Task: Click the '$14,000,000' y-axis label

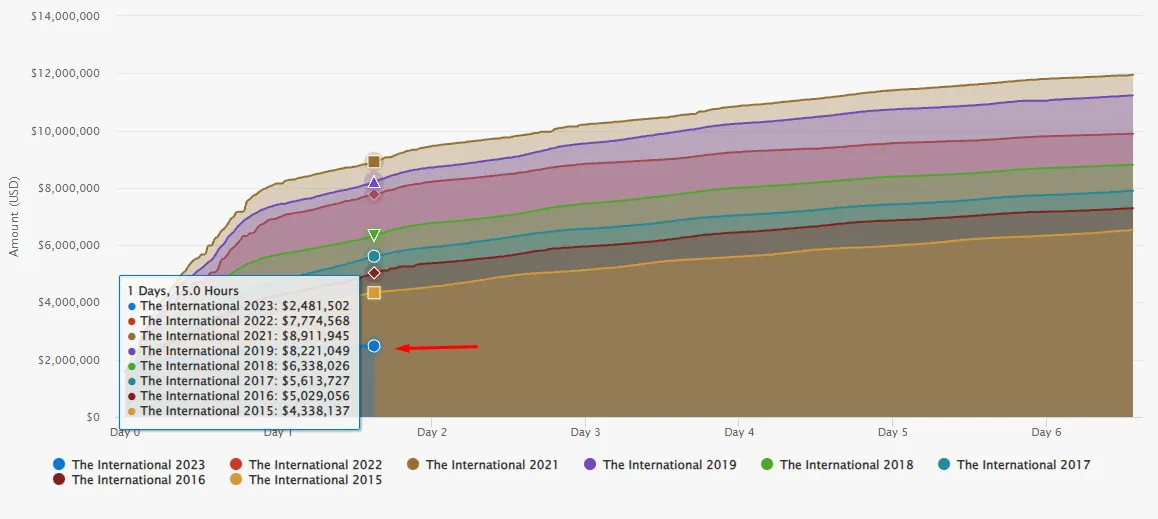Action: pos(66,16)
